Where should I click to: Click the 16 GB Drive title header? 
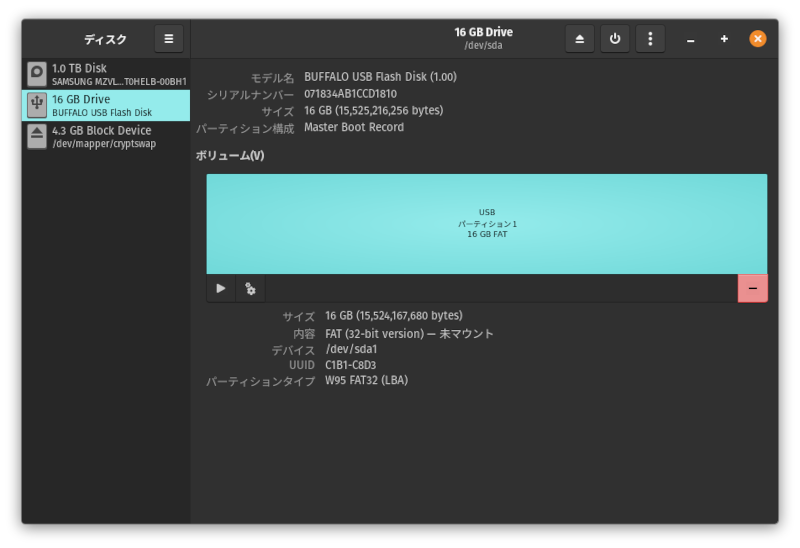coord(484,32)
